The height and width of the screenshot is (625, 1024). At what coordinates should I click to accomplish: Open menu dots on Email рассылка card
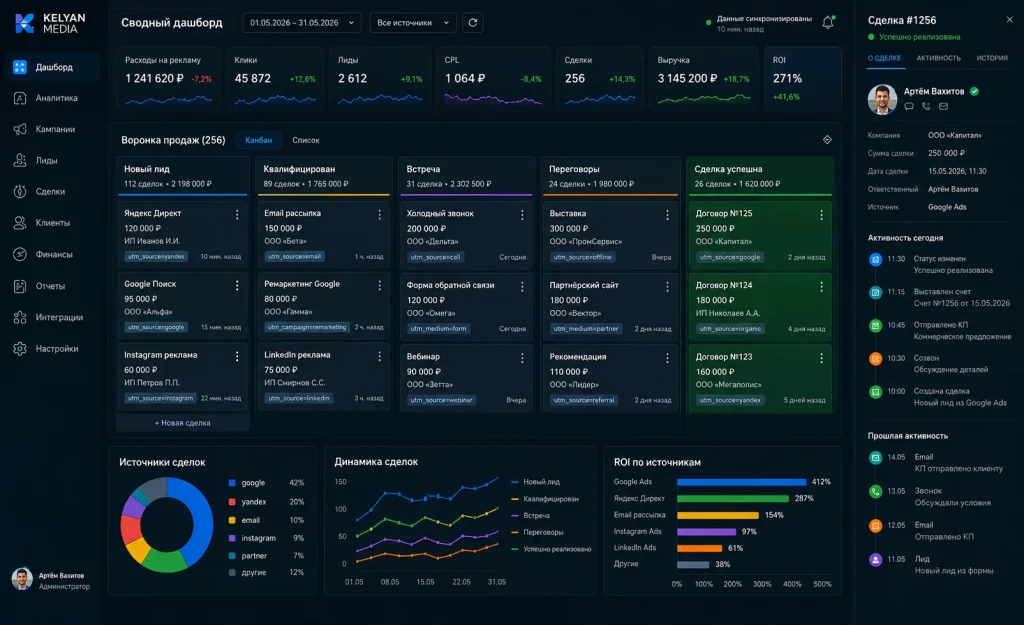pos(379,214)
